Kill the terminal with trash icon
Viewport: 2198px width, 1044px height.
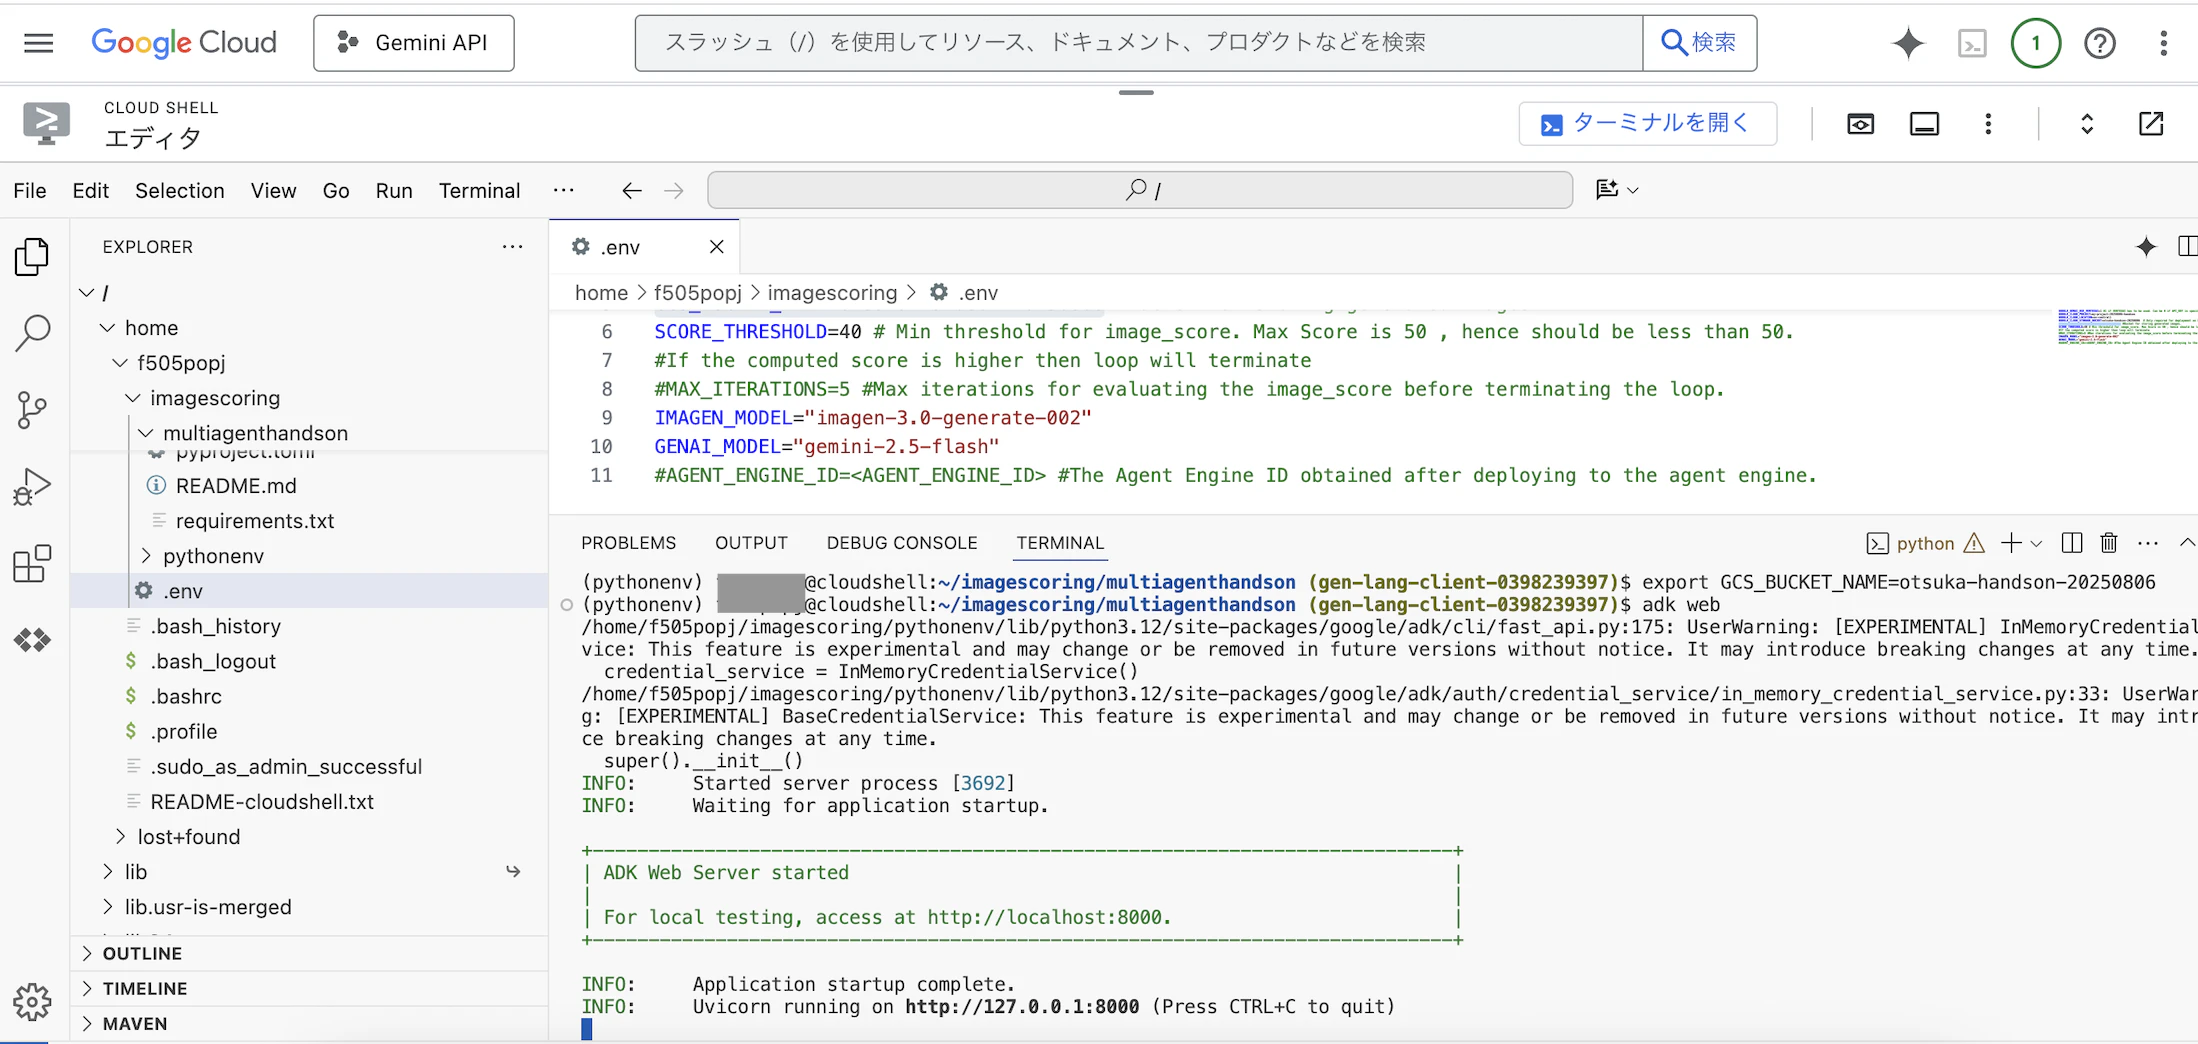2109,543
